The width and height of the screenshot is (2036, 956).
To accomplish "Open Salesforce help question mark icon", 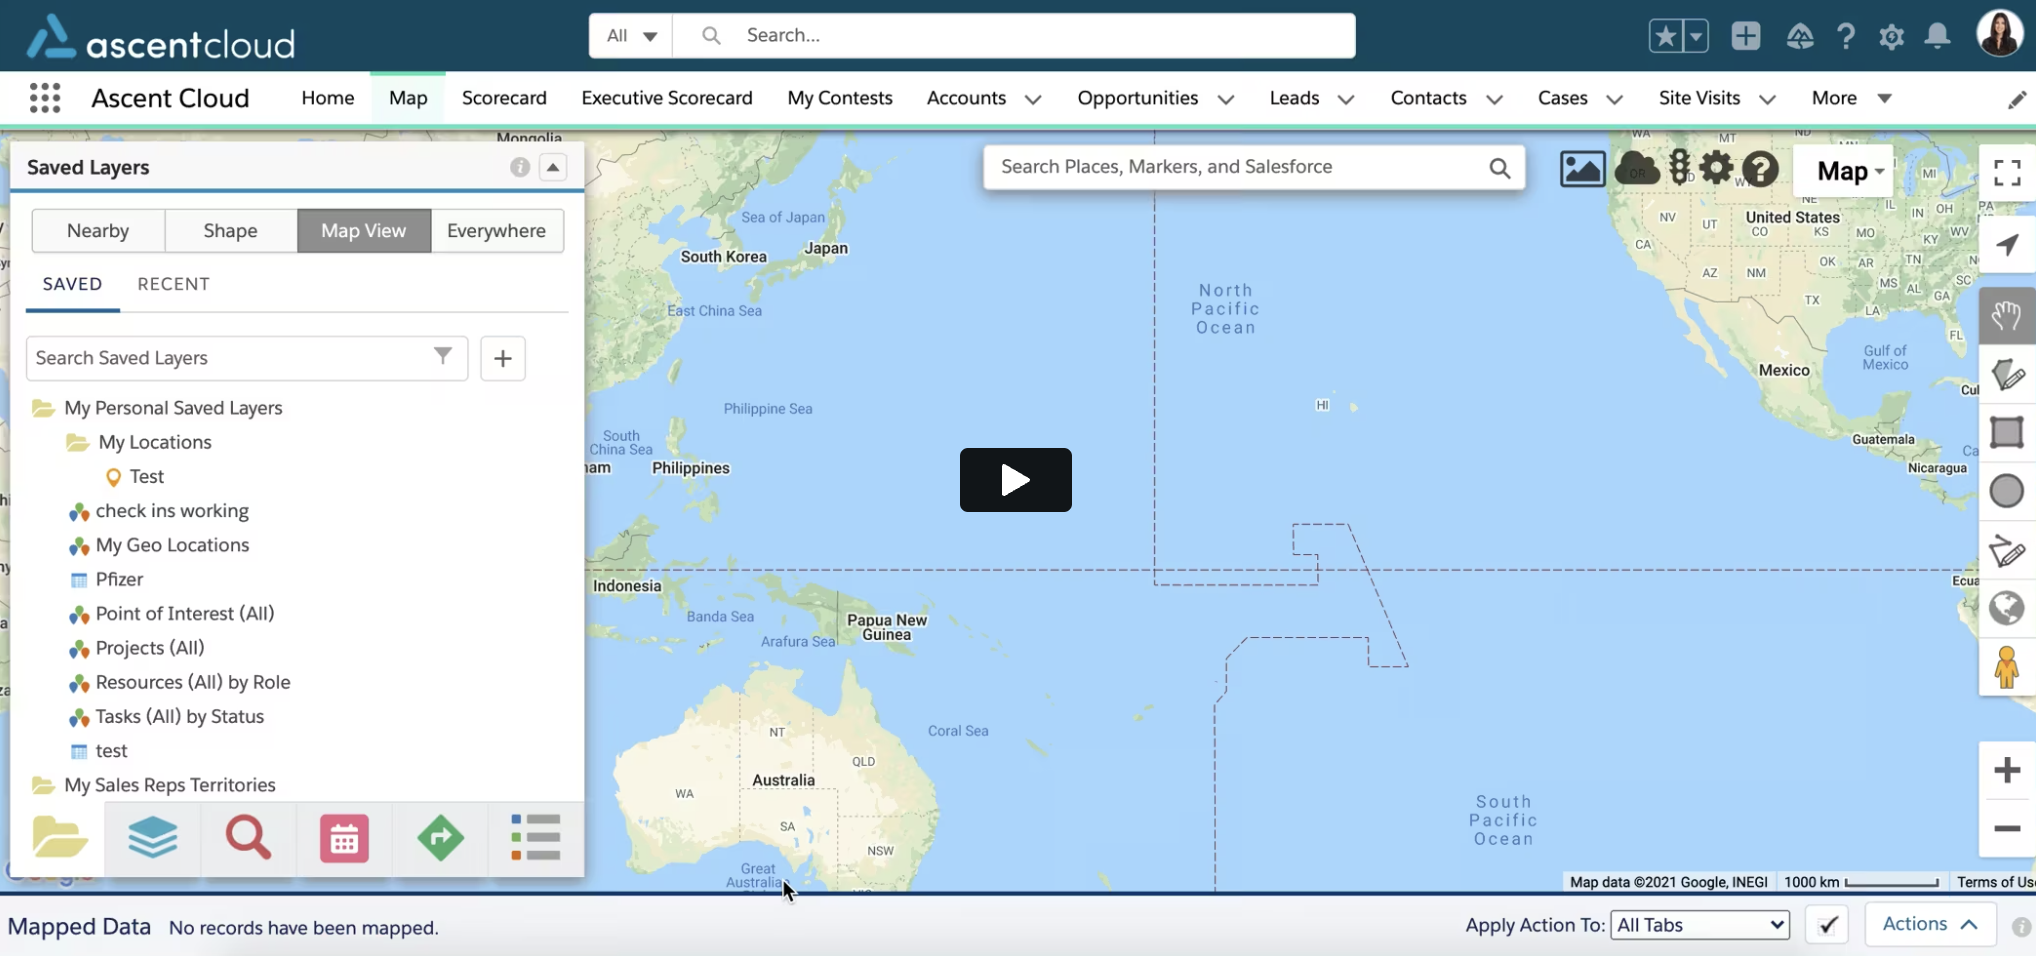I will 1846,36.
